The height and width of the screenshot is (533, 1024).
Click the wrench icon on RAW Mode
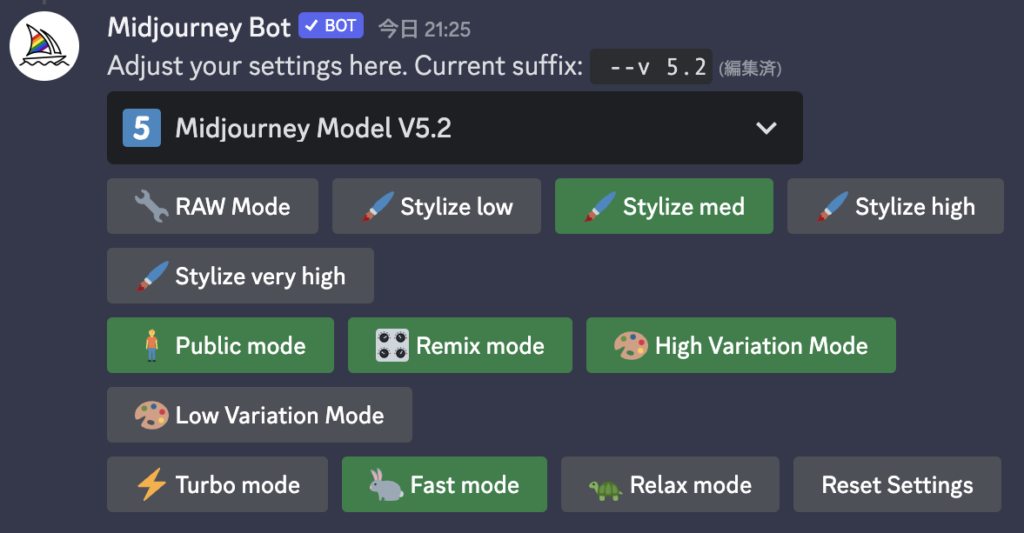[152, 206]
